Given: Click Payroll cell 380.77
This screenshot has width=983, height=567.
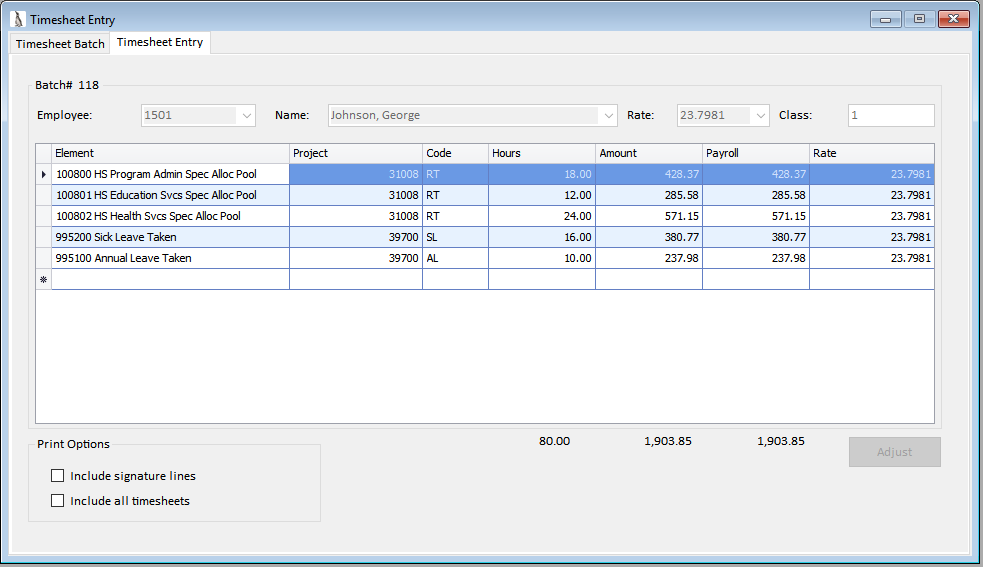Looking at the screenshot, I should pos(755,237).
